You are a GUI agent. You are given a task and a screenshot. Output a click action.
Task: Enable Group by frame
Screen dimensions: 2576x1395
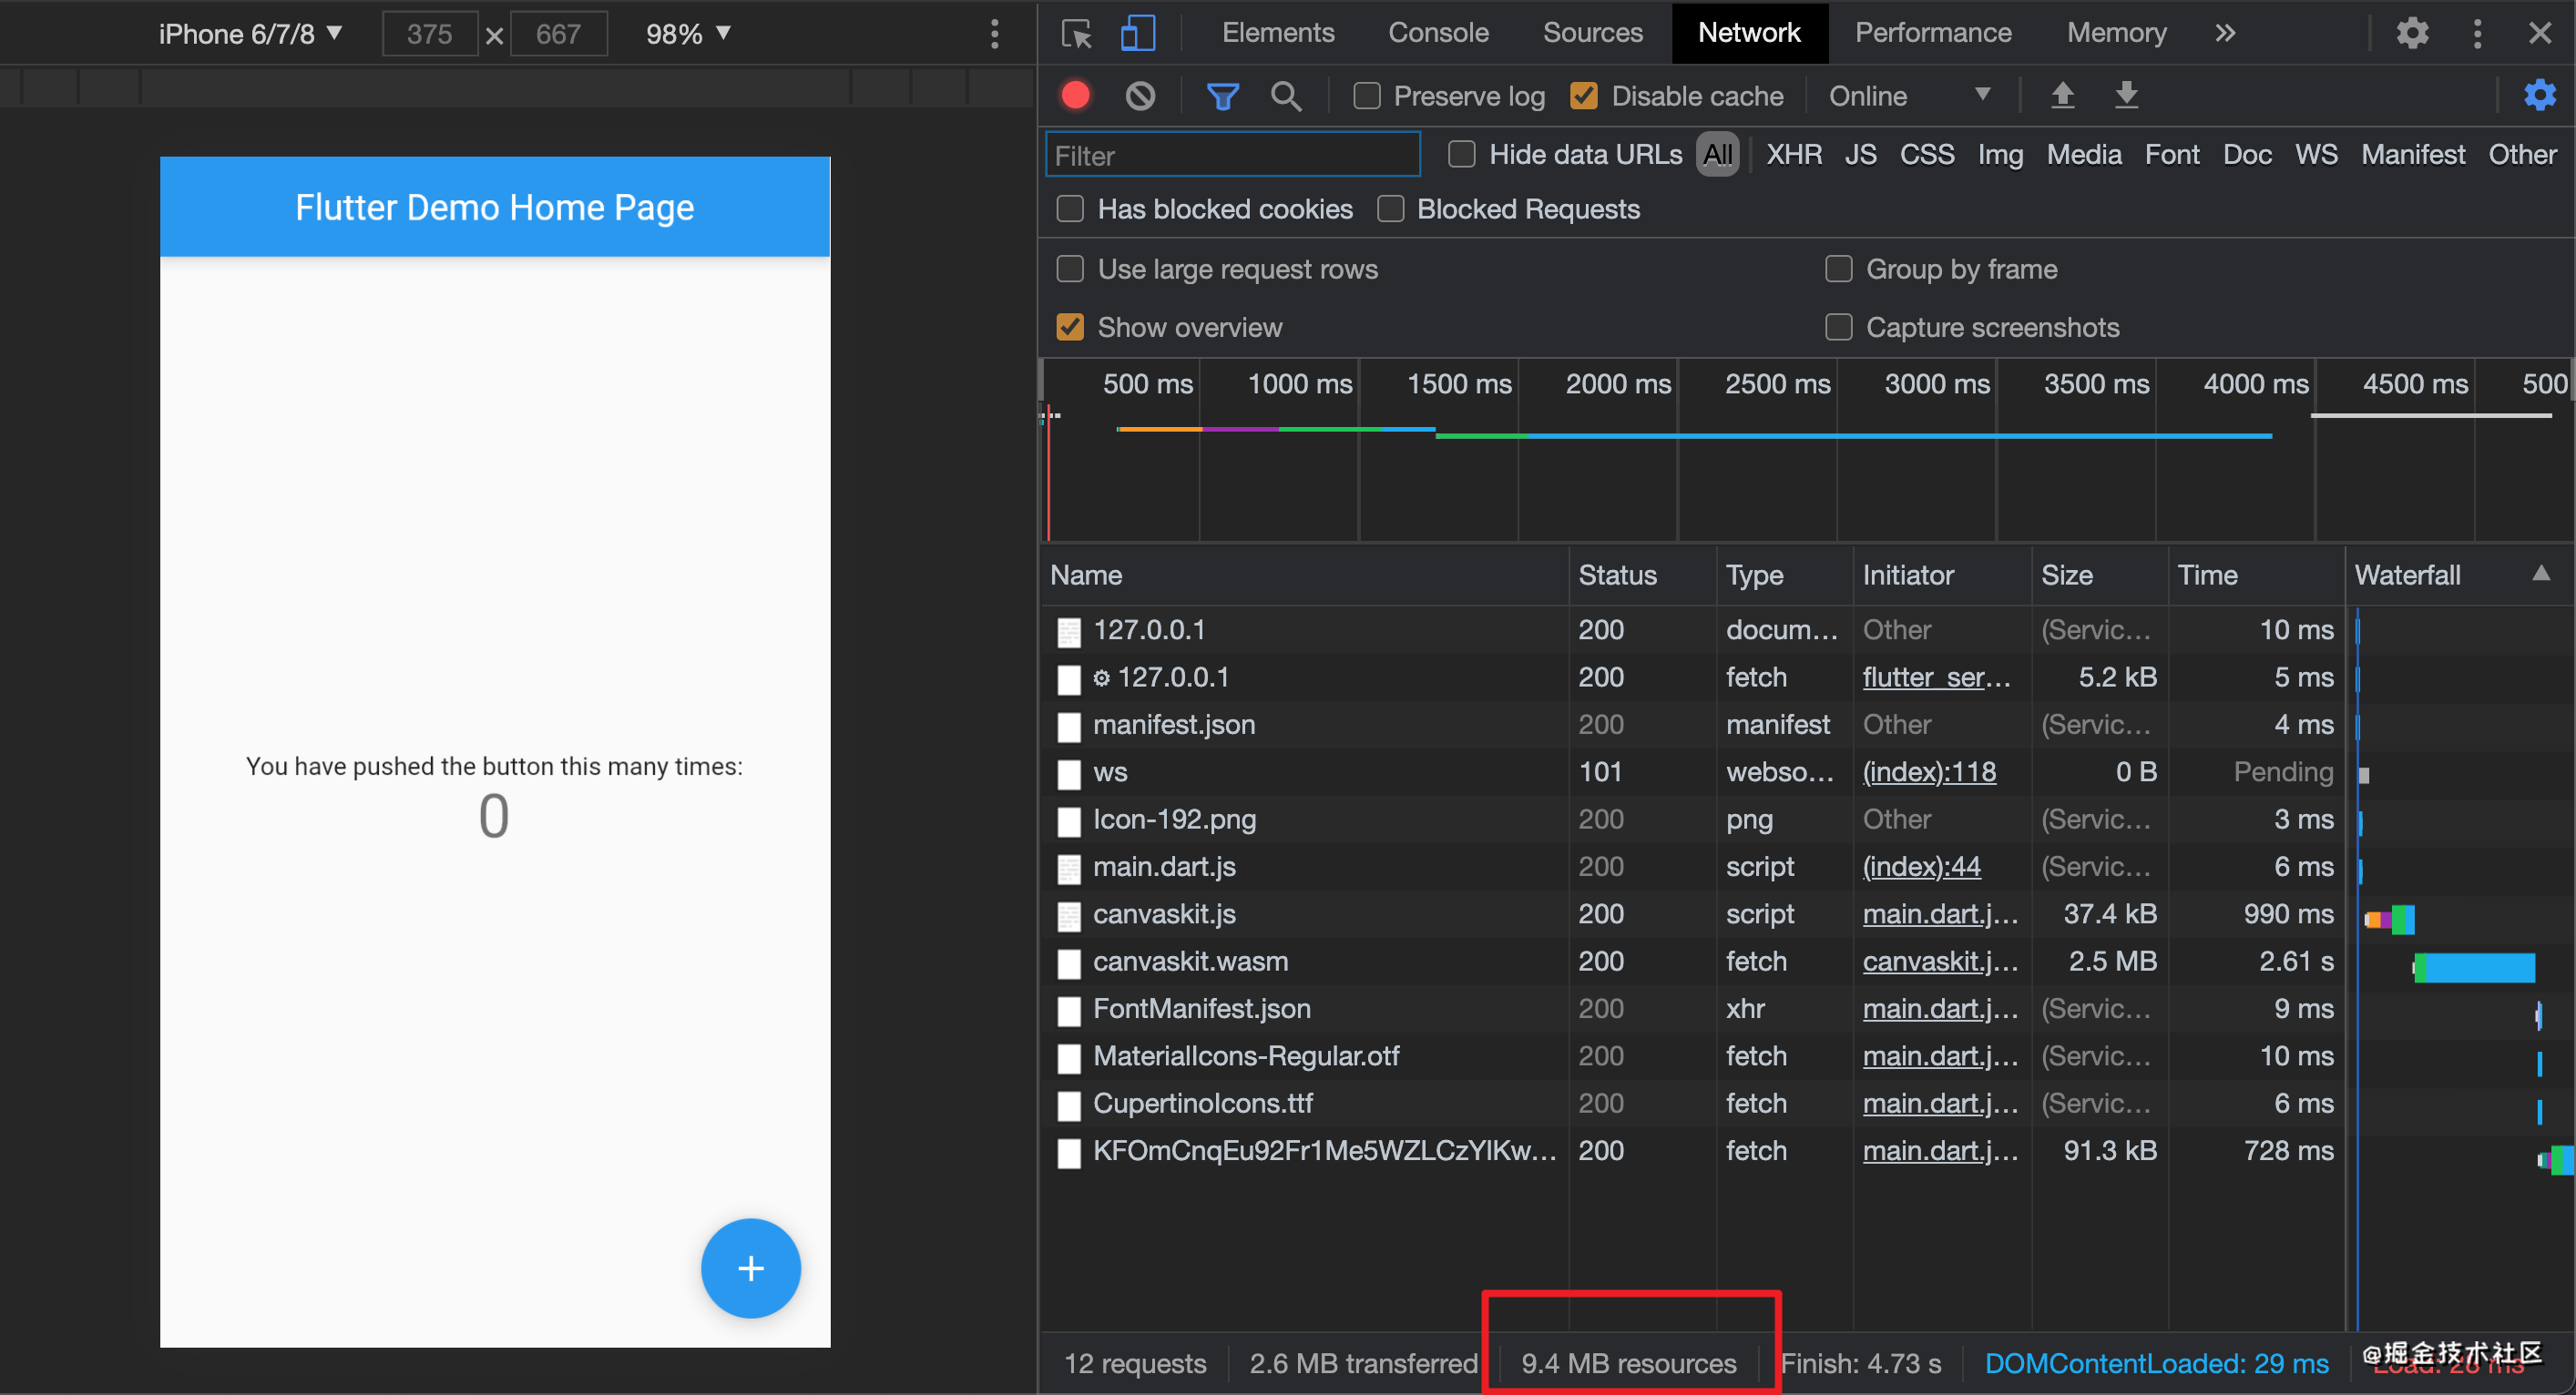coord(1838,269)
